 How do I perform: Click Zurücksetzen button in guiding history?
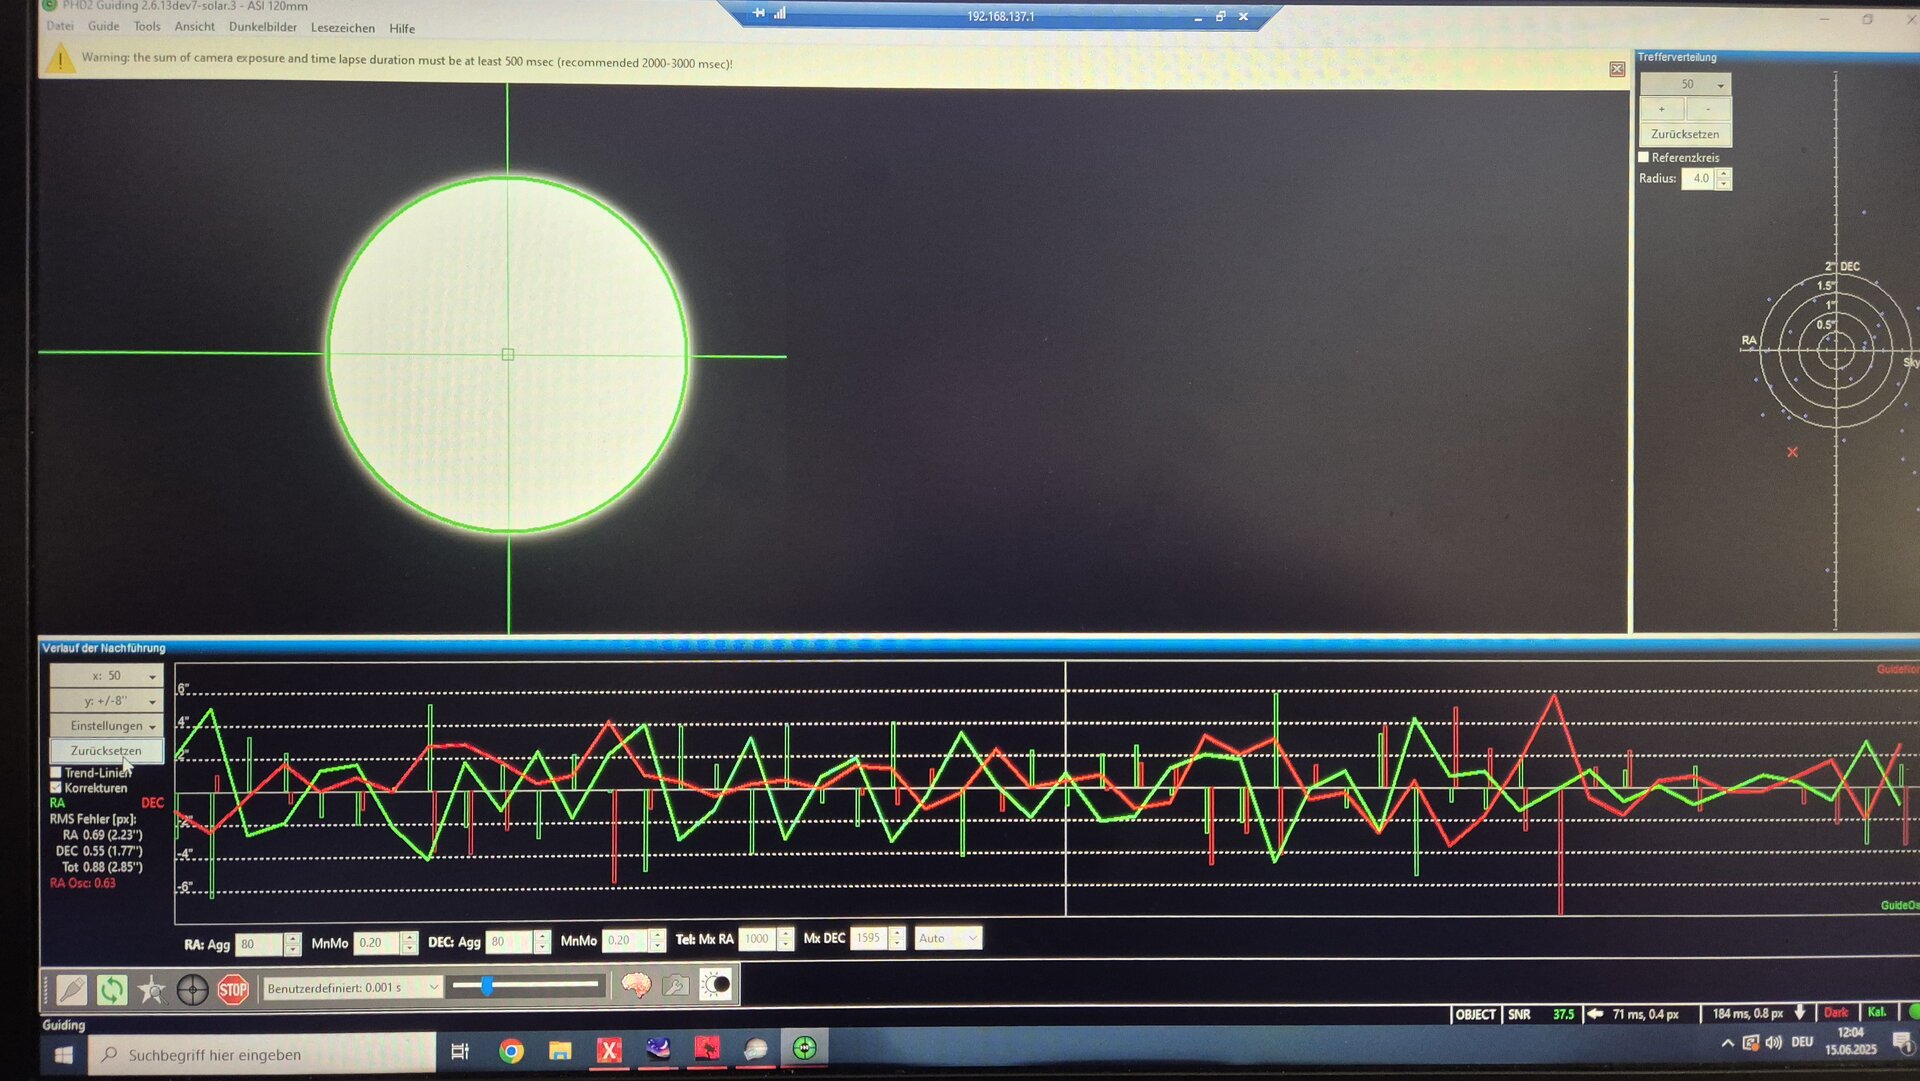pyautogui.click(x=106, y=750)
